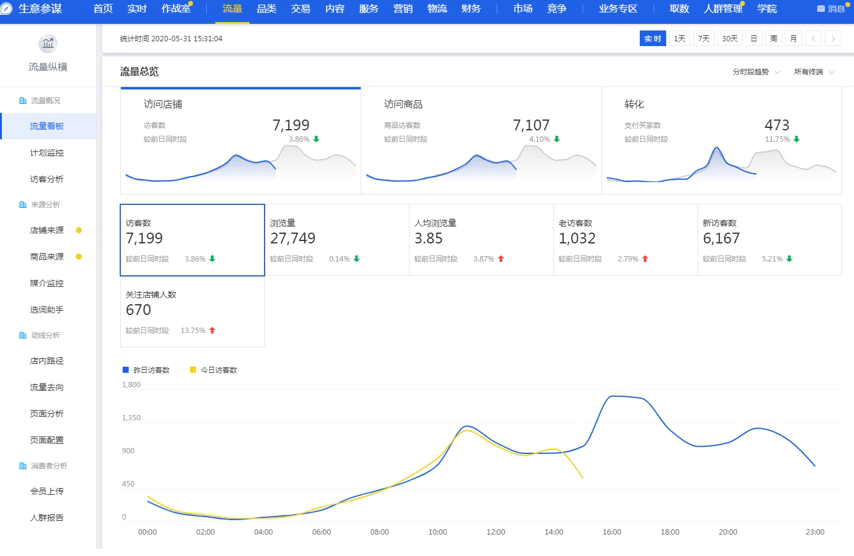The width and height of the screenshot is (854, 556).
Task: Switch to the 品类 top menu tab
Action: pos(266,9)
